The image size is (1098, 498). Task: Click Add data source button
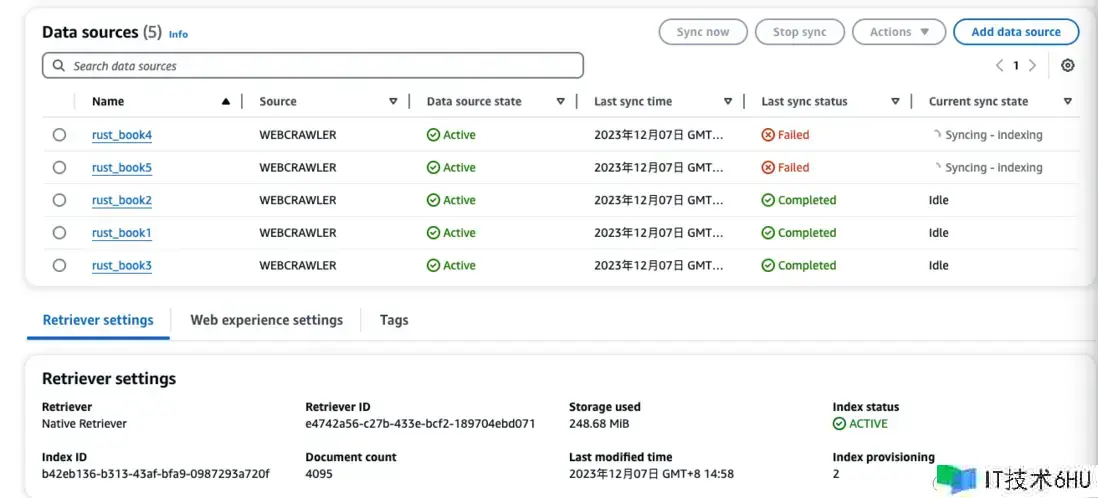pyautogui.click(x=1016, y=32)
